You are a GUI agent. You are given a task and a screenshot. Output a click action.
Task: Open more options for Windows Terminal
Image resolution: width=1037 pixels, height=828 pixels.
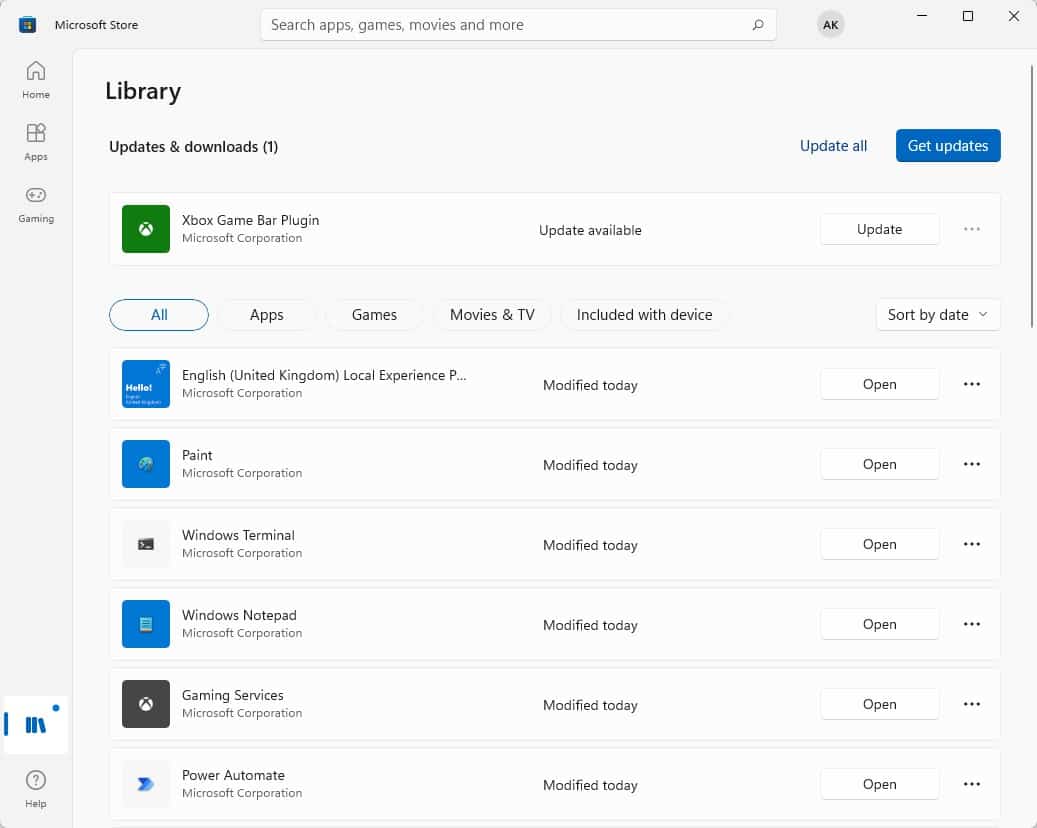click(972, 544)
